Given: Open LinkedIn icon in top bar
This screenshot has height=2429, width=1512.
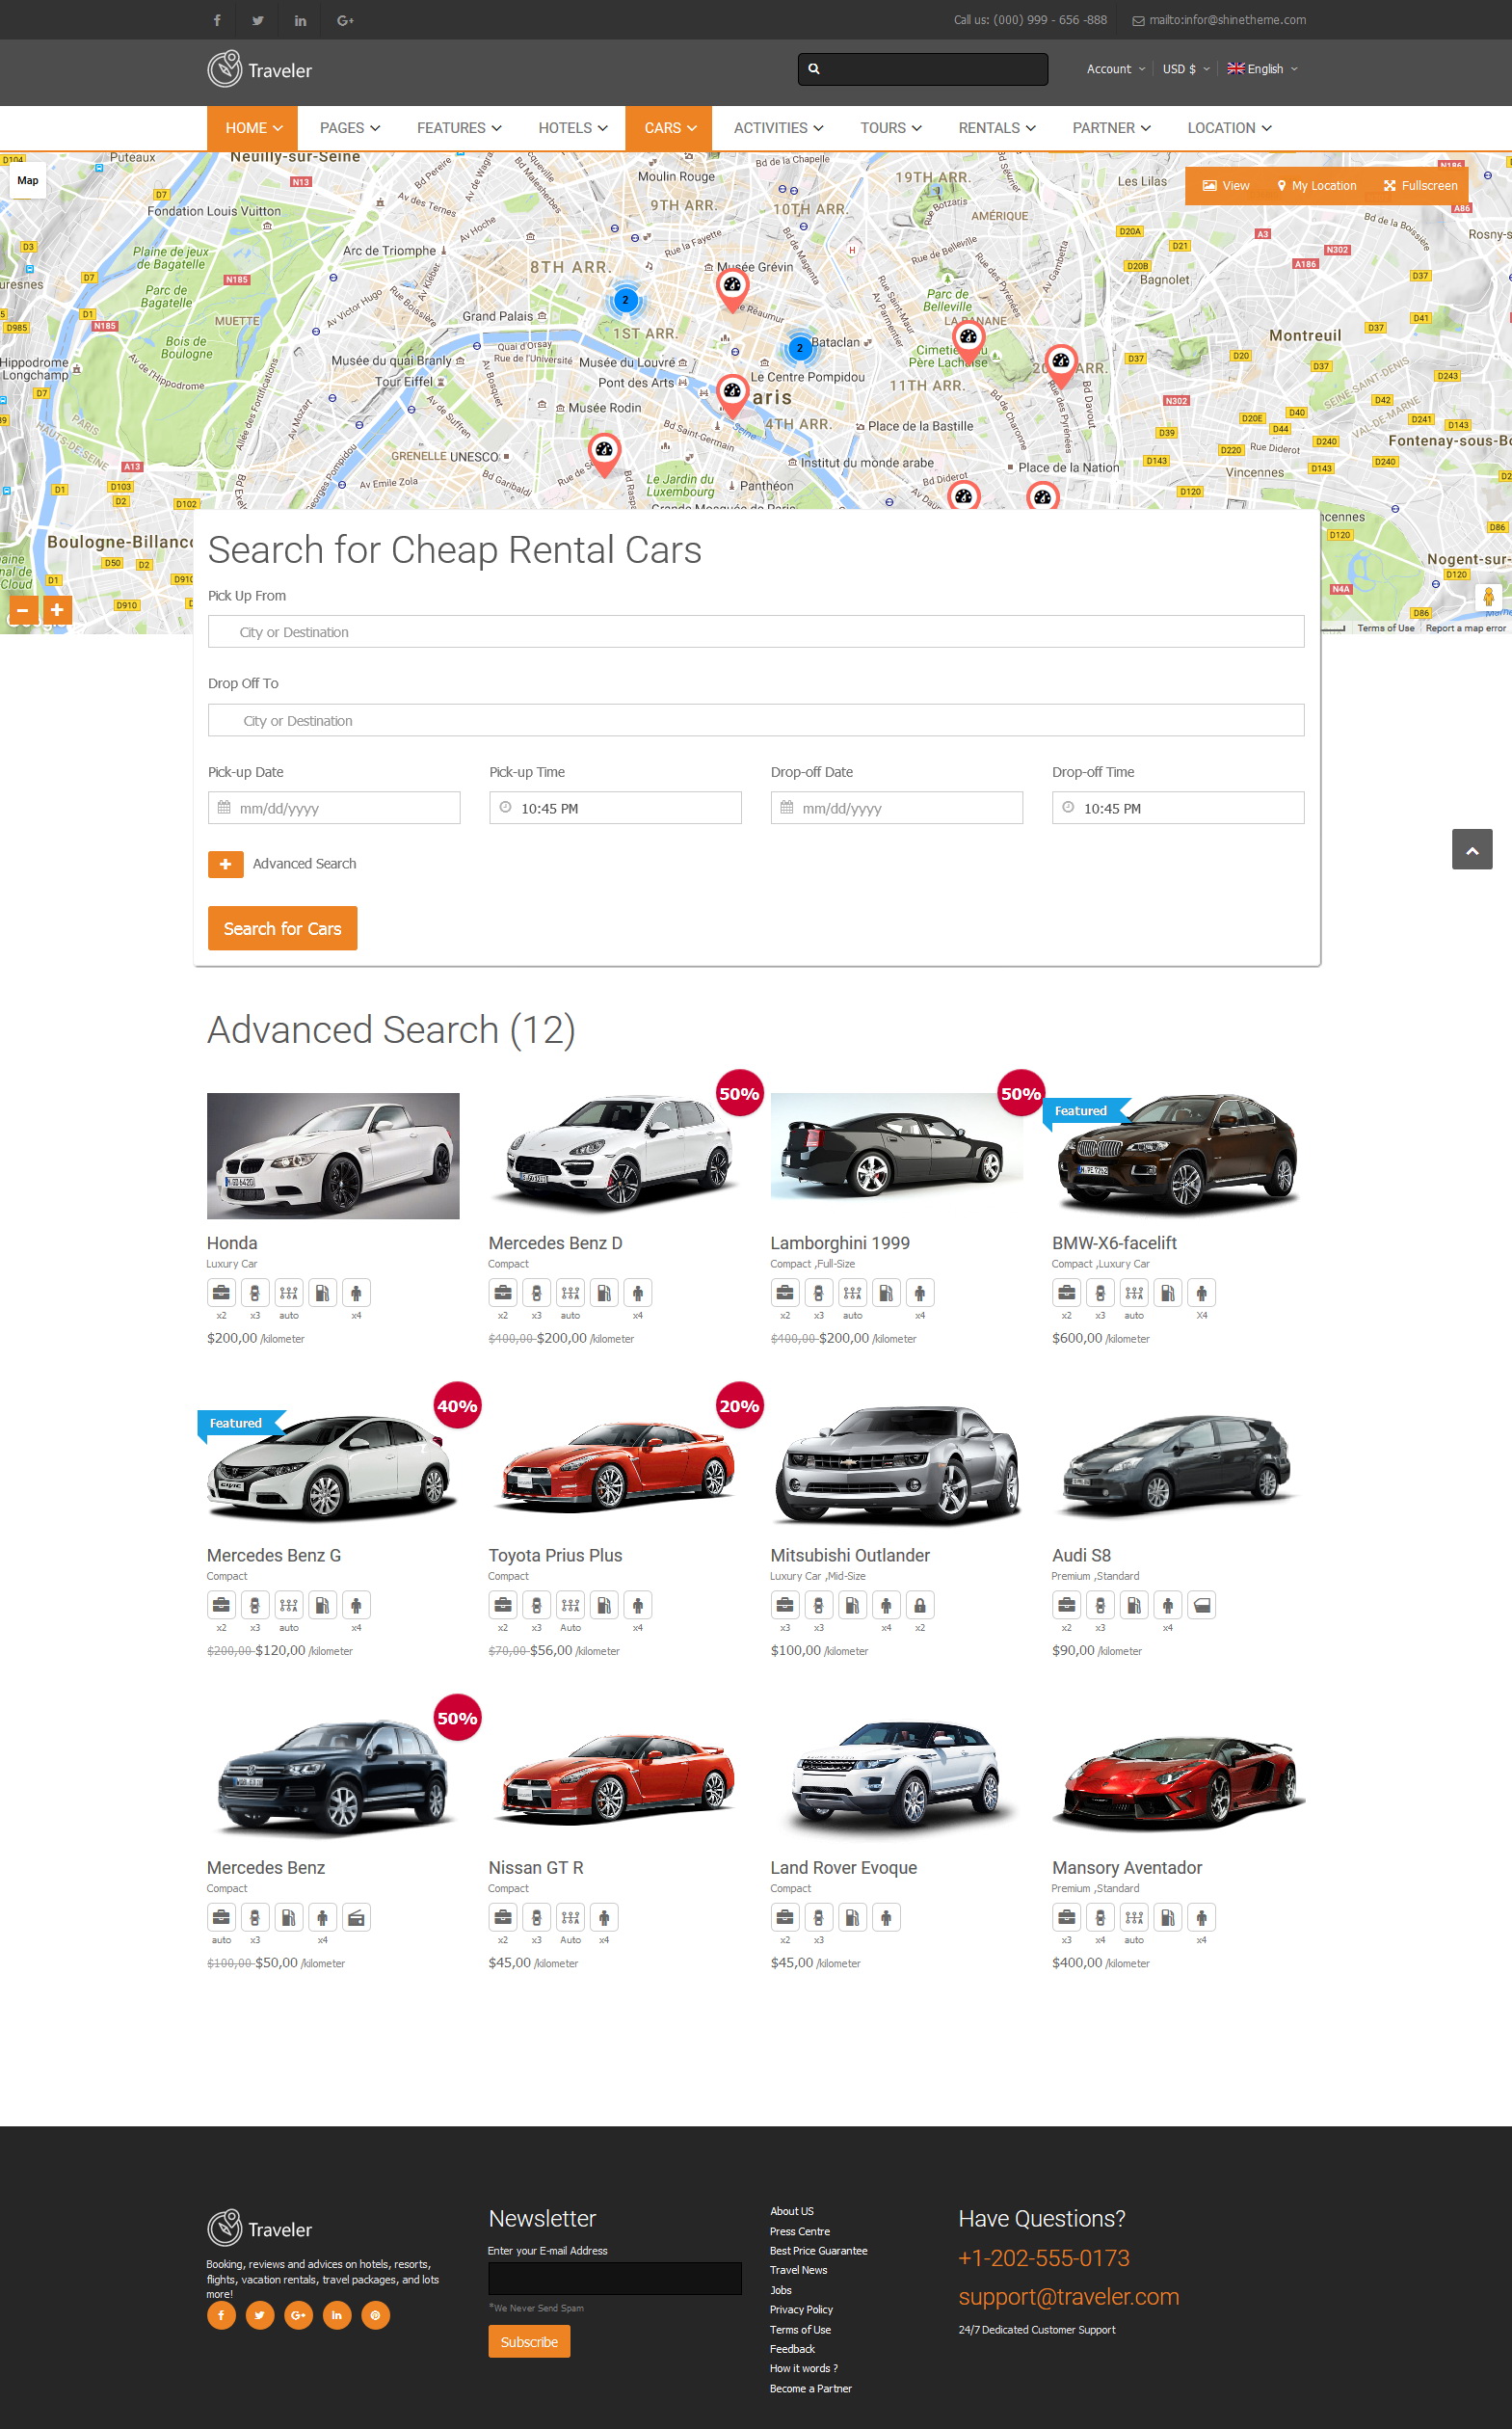Looking at the screenshot, I should (x=300, y=20).
